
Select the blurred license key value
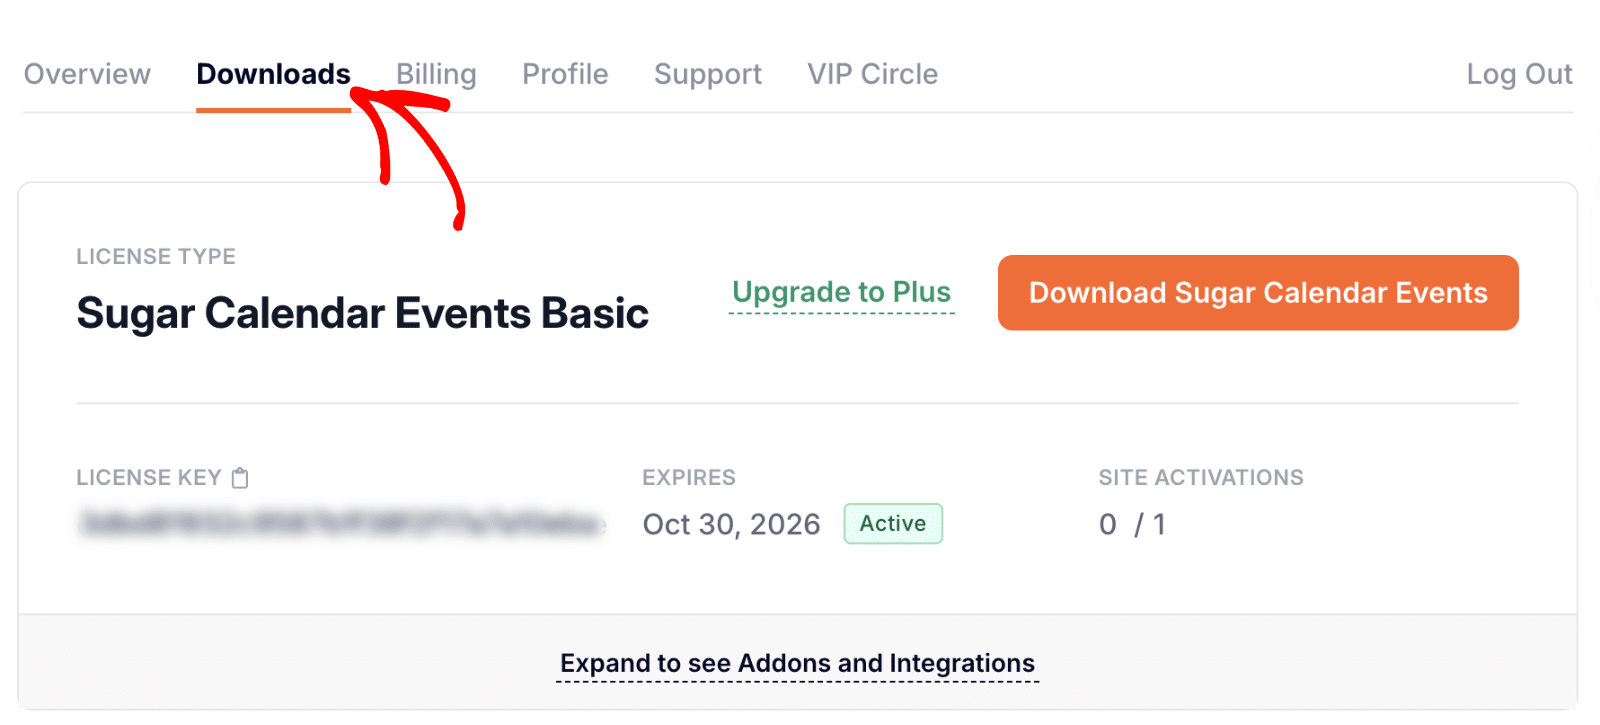click(x=340, y=523)
